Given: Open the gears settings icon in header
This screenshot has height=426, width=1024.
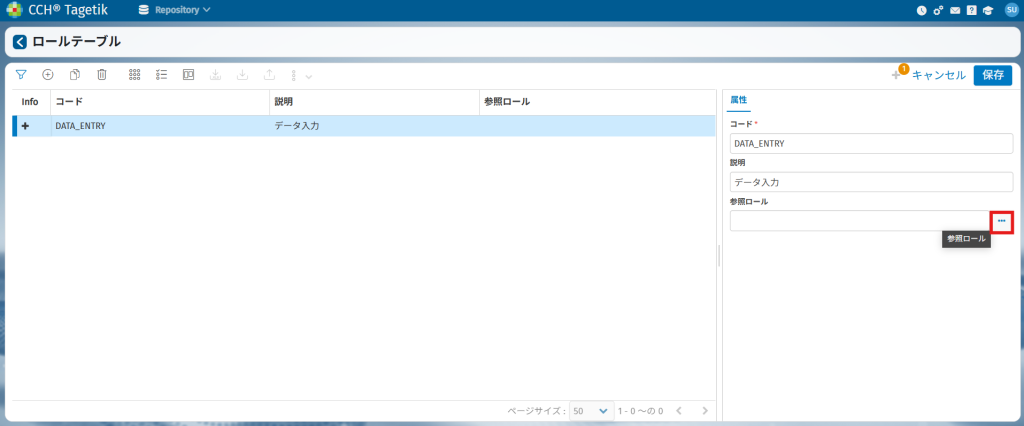Looking at the screenshot, I should 938,10.
